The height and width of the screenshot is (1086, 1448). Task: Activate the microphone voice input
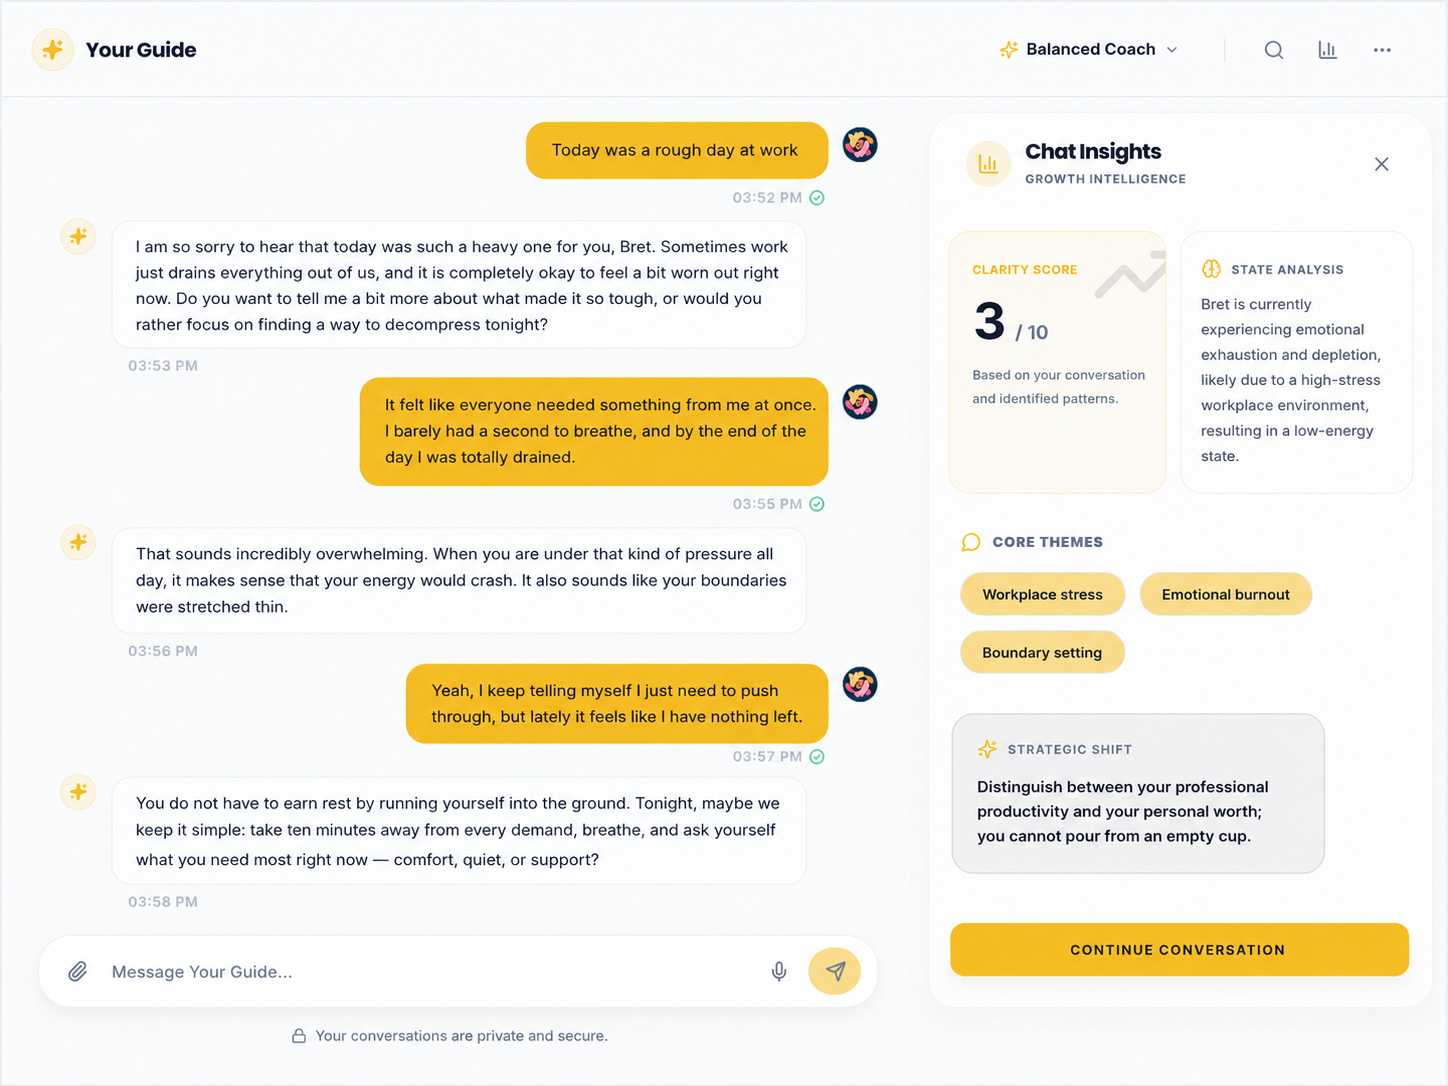[x=779, y=971]
